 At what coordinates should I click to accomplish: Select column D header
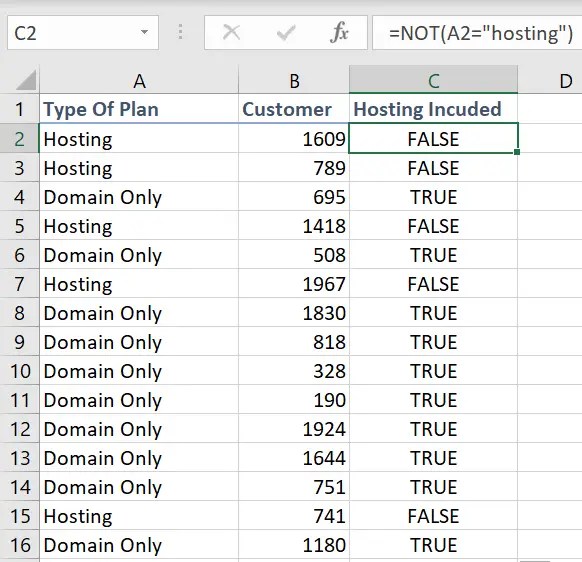[550, 80]
